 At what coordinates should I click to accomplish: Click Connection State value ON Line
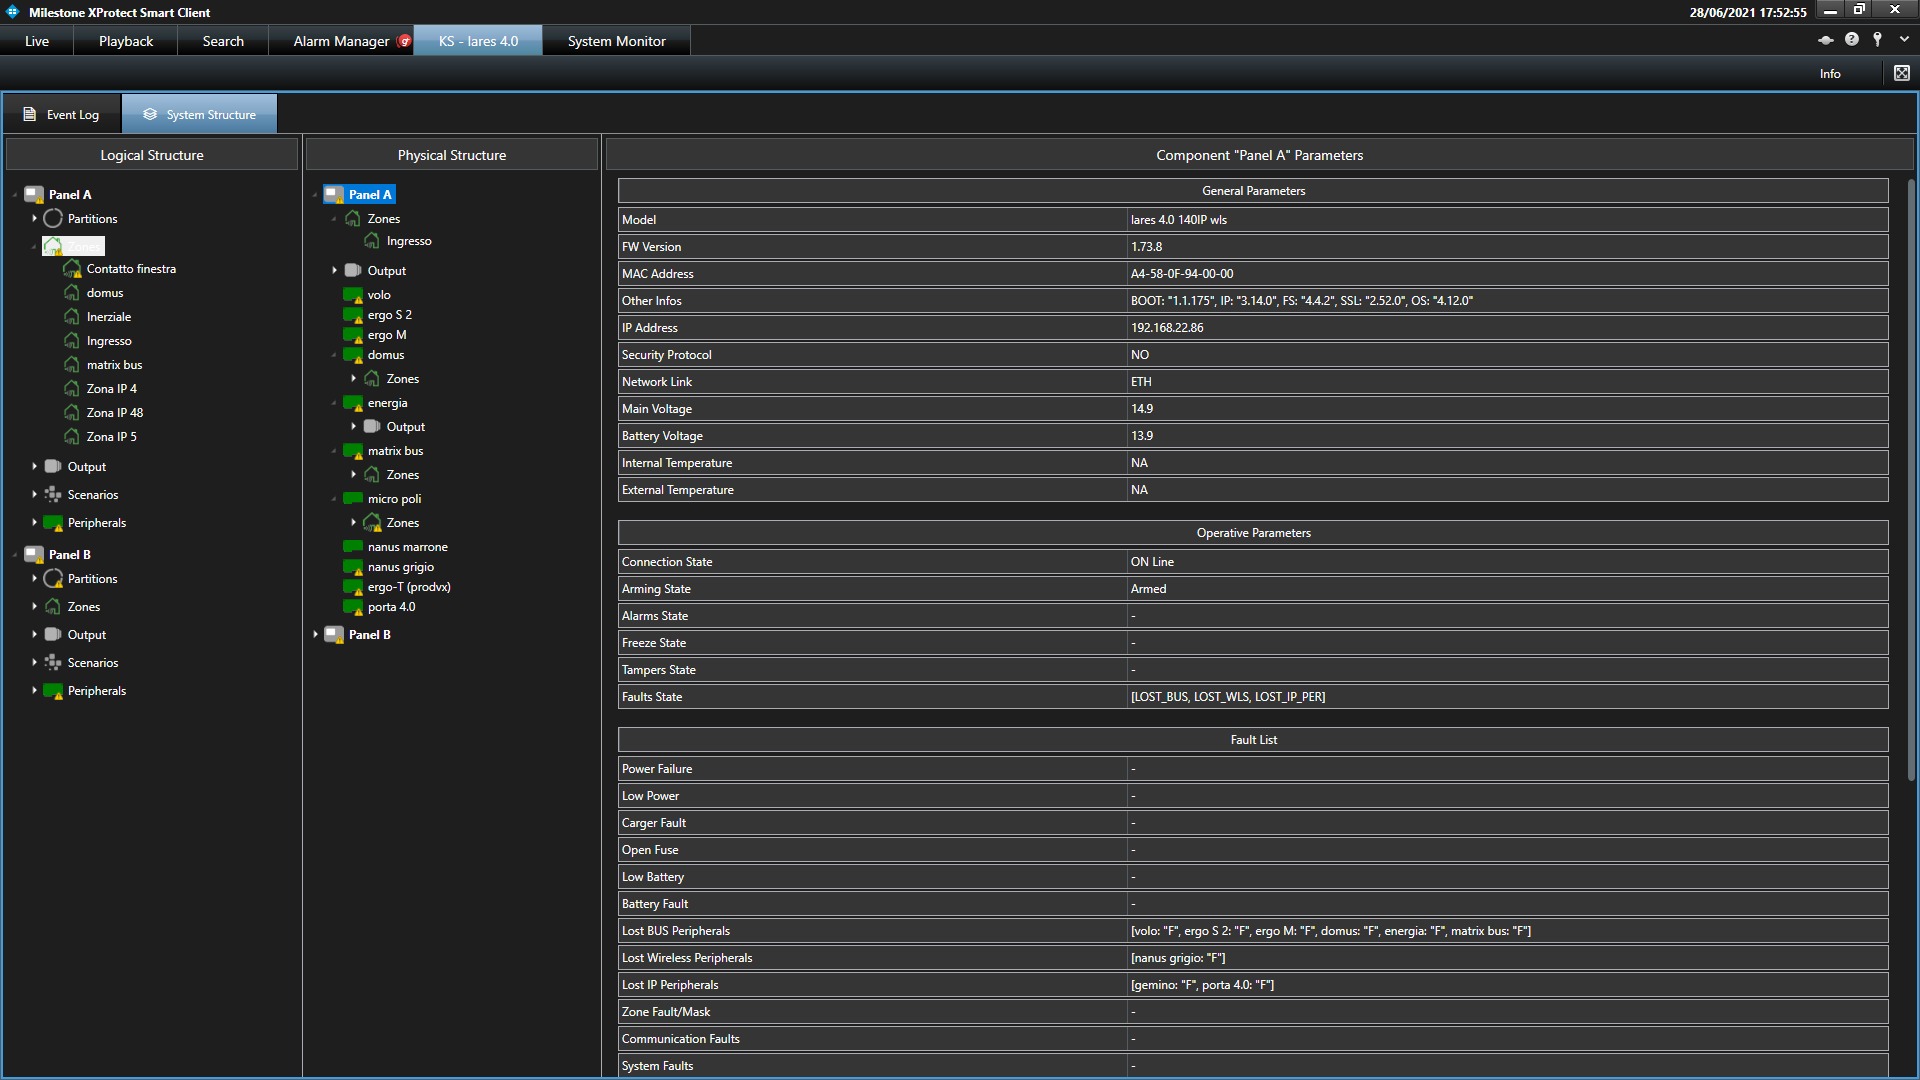[x=1152, y=561]
